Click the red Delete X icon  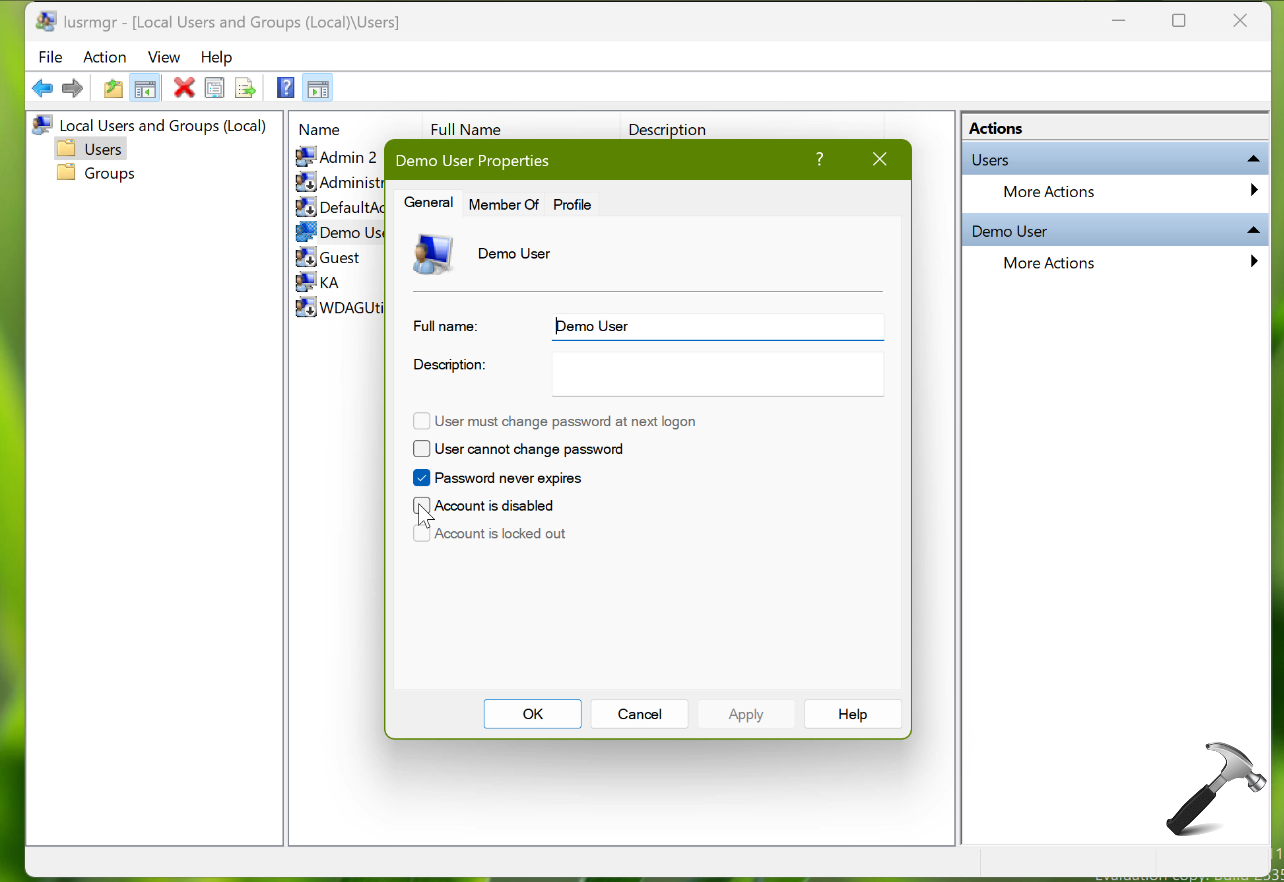point(184,89)
